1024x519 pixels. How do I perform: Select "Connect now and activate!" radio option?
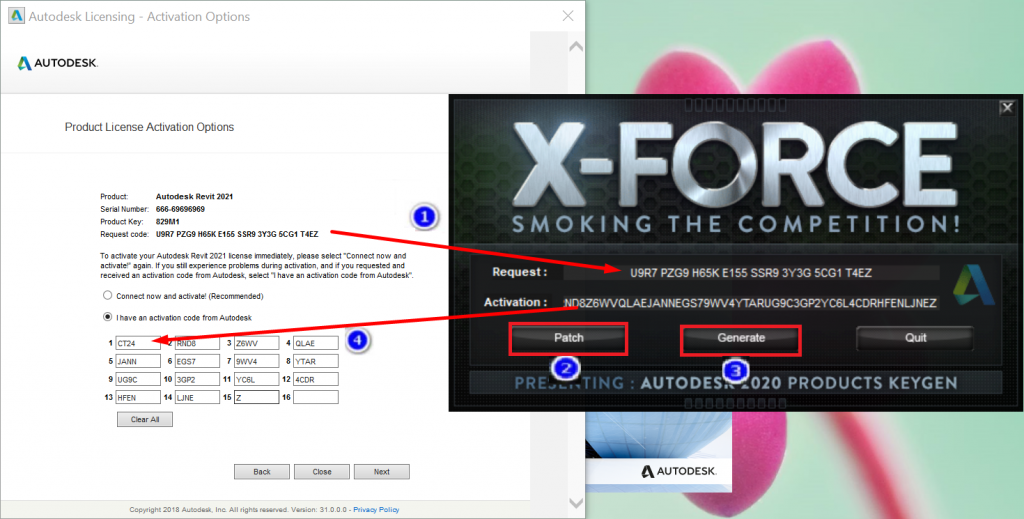108,296
